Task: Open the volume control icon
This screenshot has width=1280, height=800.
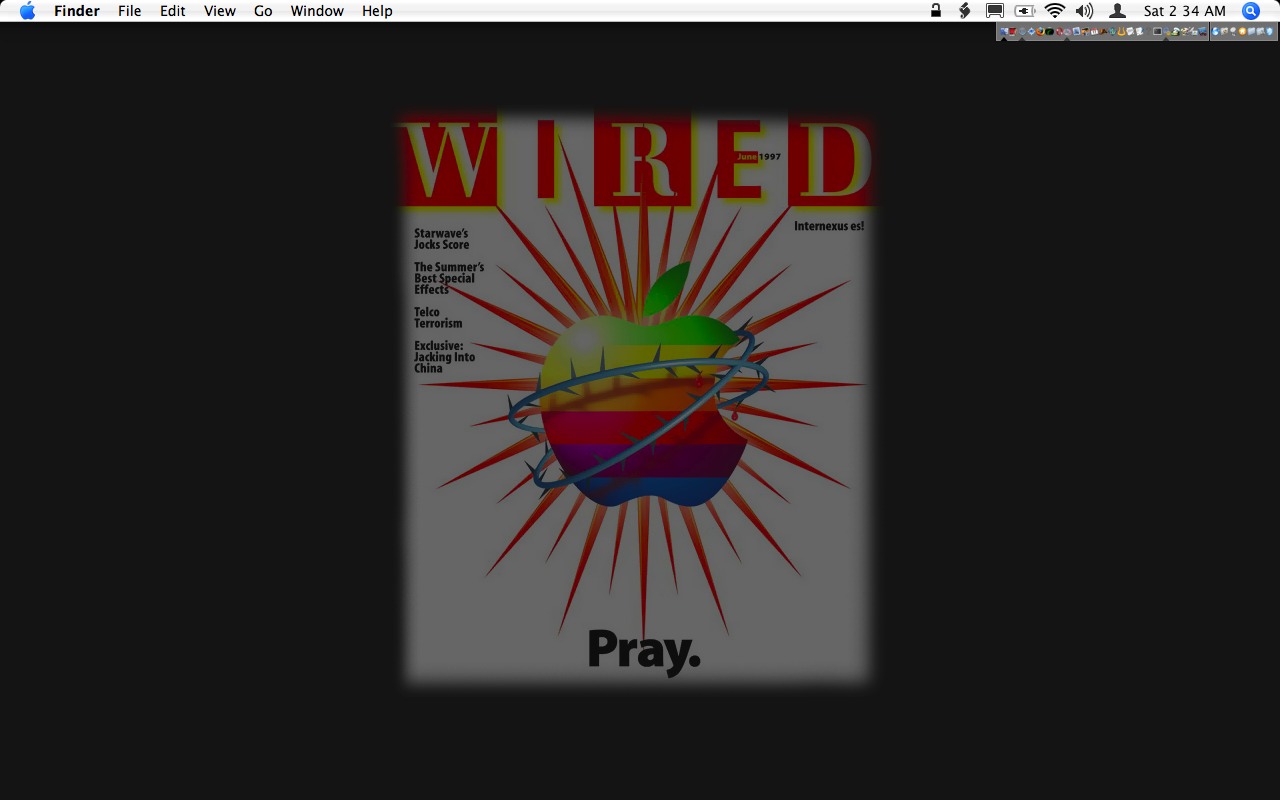Action: 1085,11
